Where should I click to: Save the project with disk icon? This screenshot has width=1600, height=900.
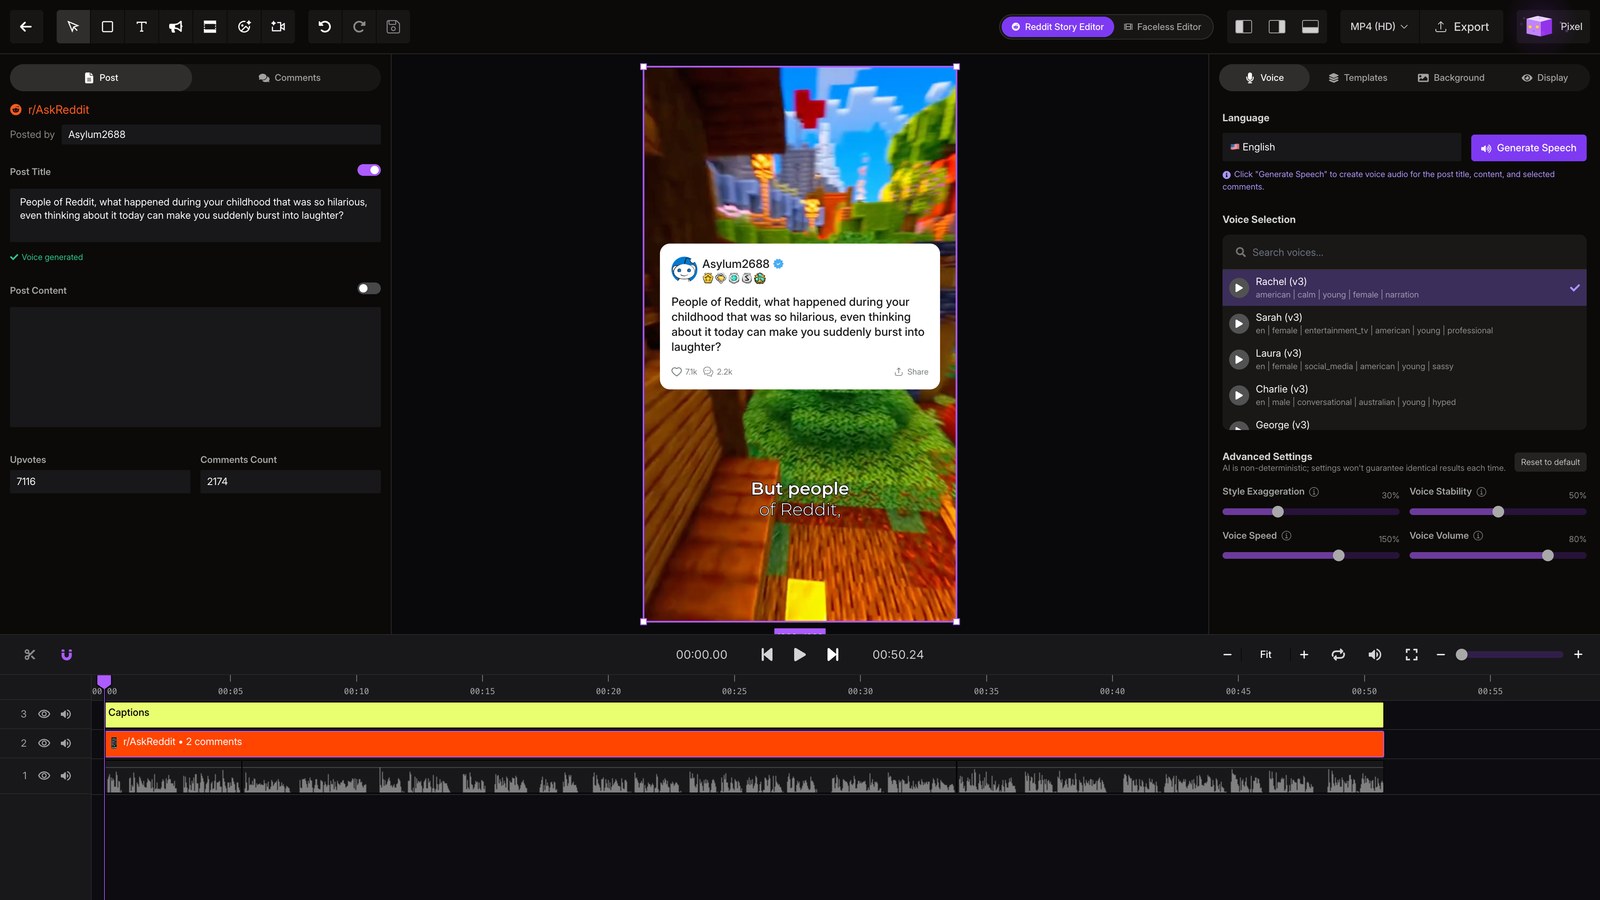(393, 27)
